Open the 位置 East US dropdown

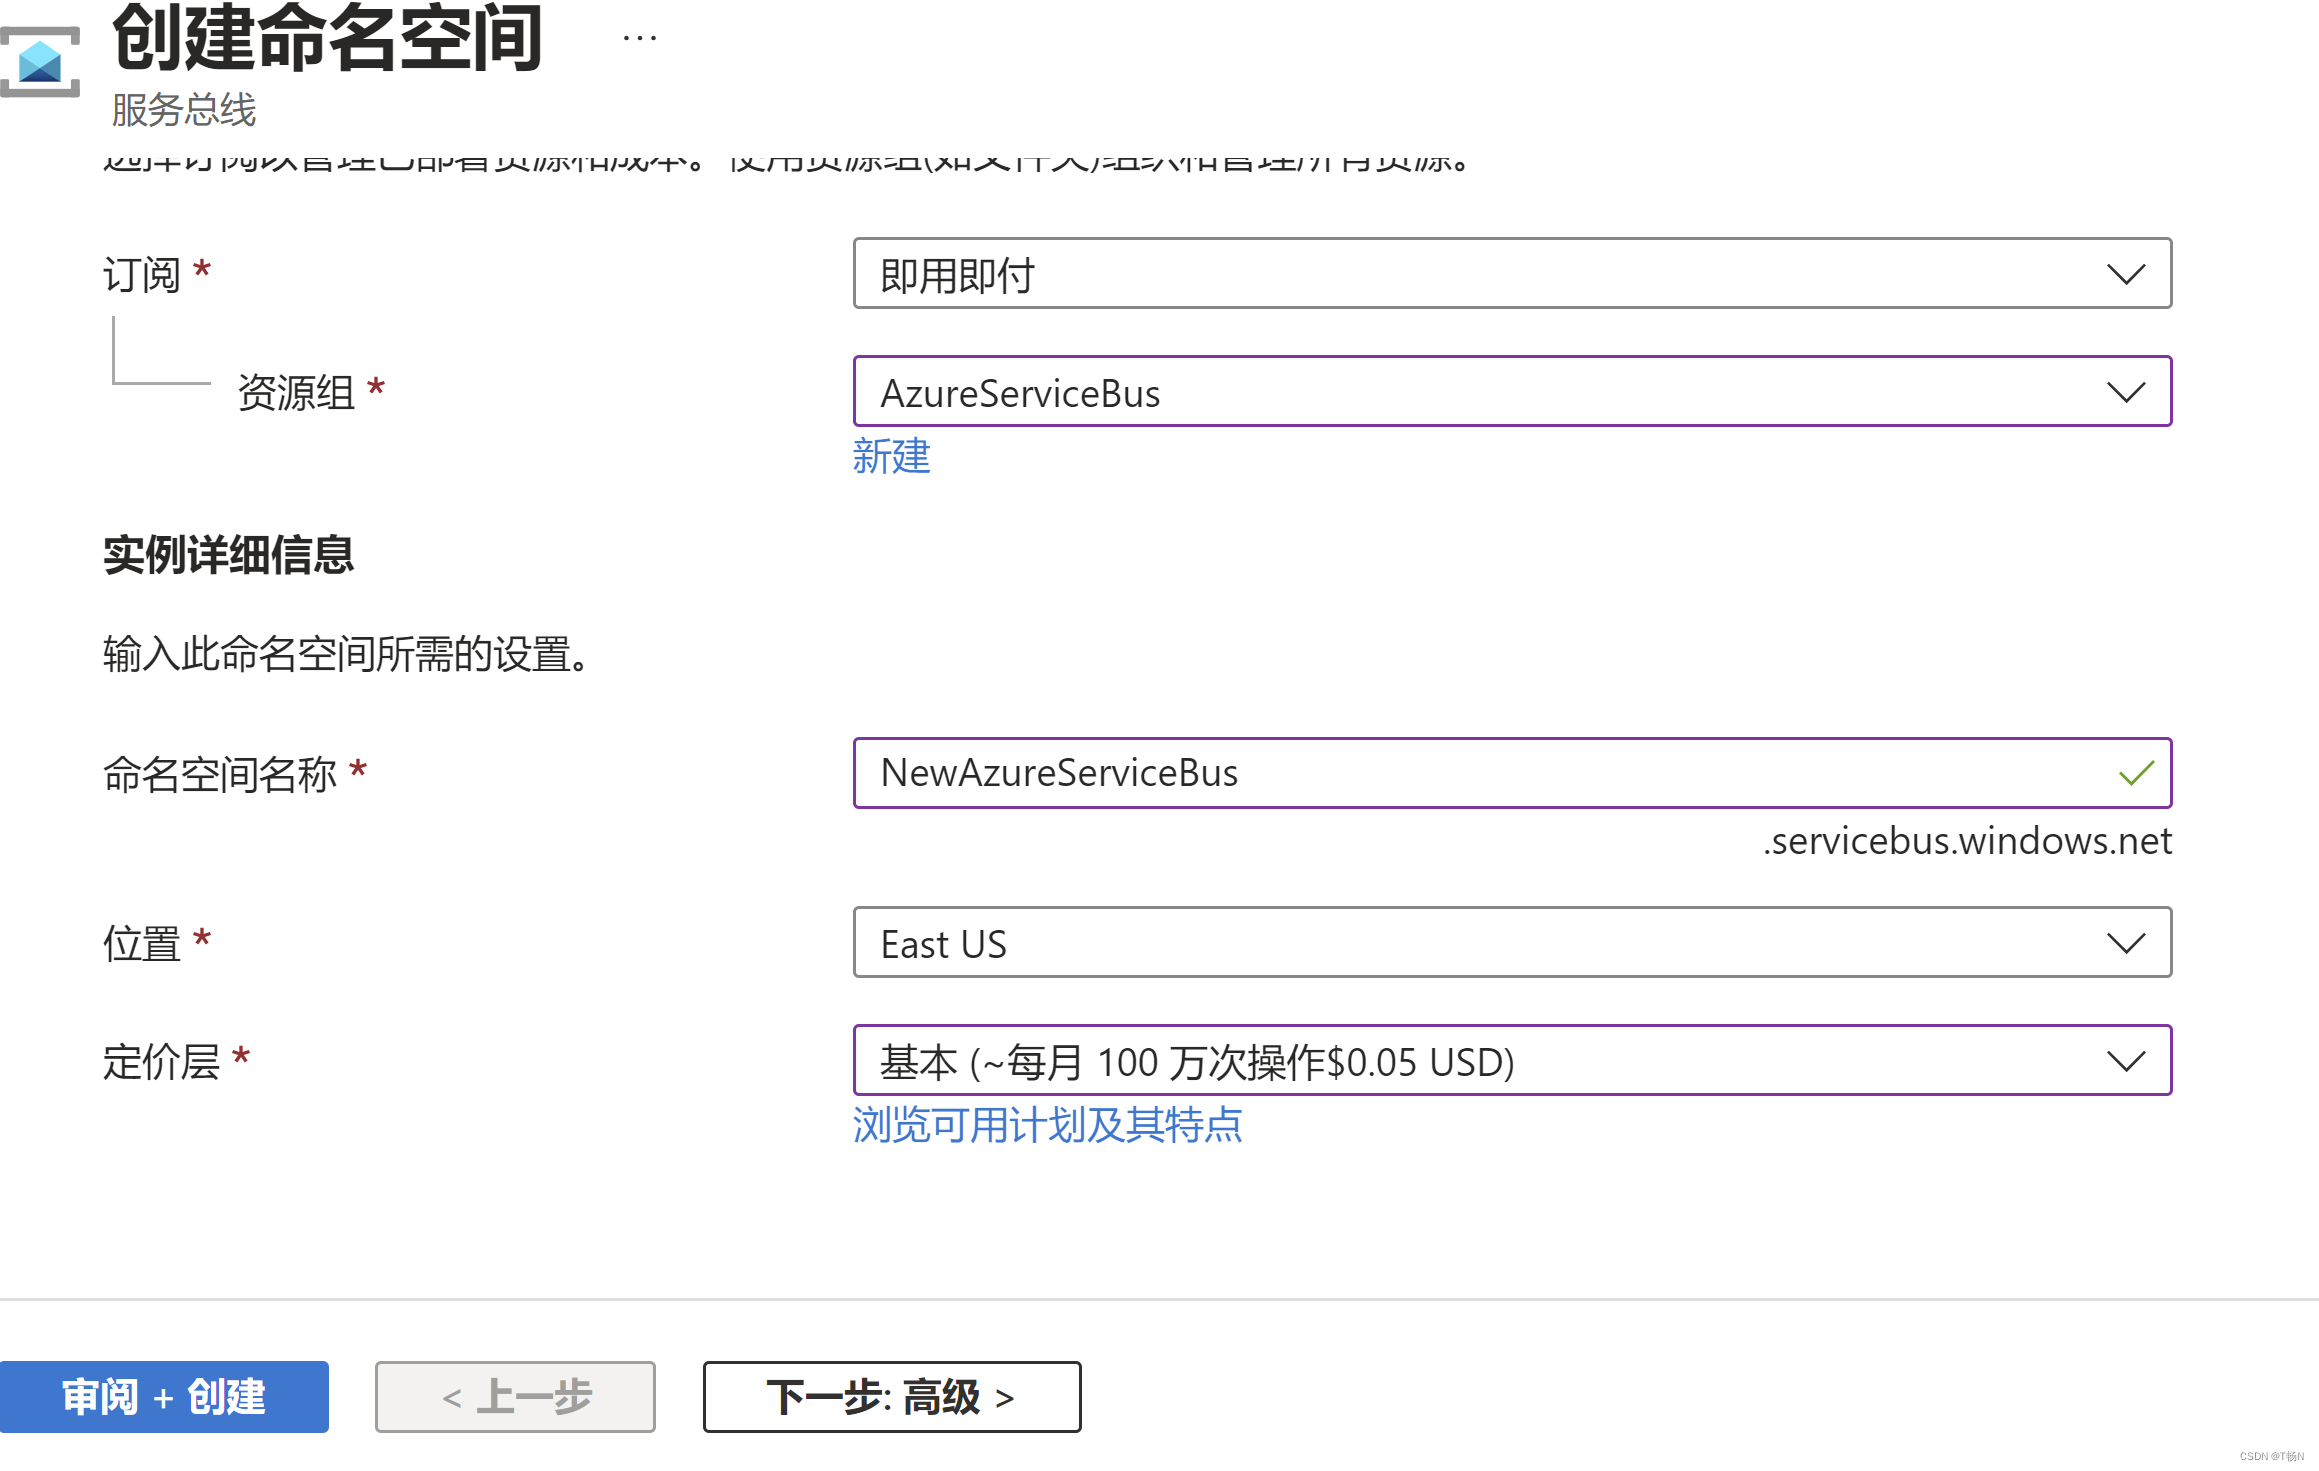click(x=1512, y=942)
